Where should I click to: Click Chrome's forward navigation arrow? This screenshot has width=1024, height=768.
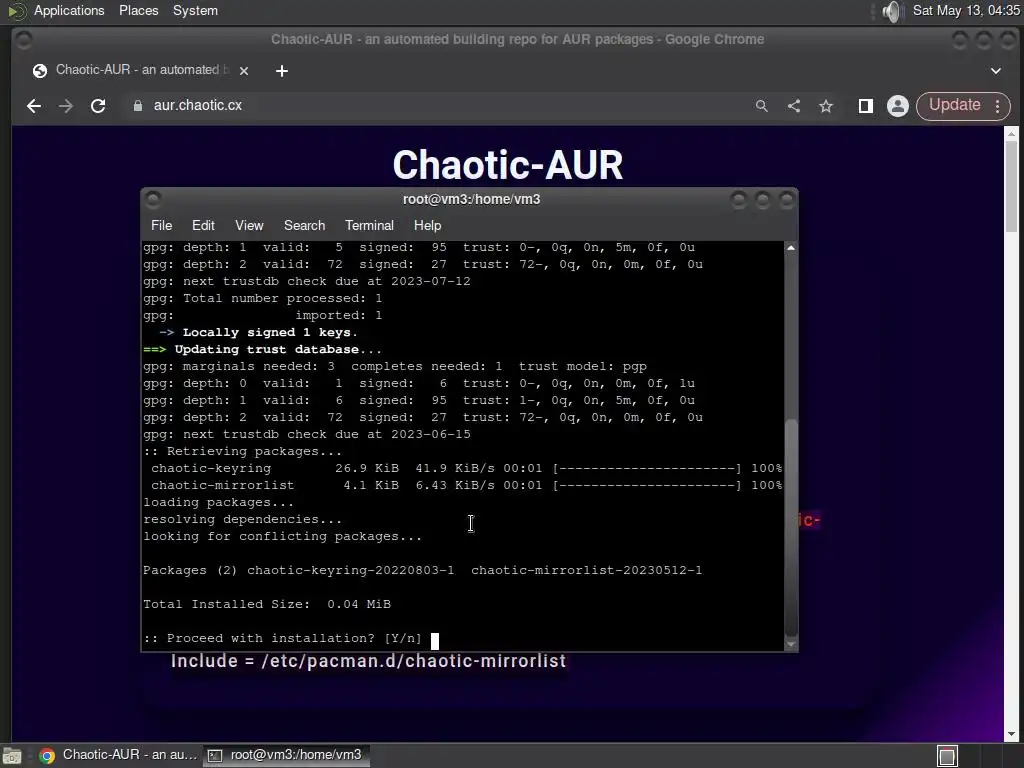[66, 106]
